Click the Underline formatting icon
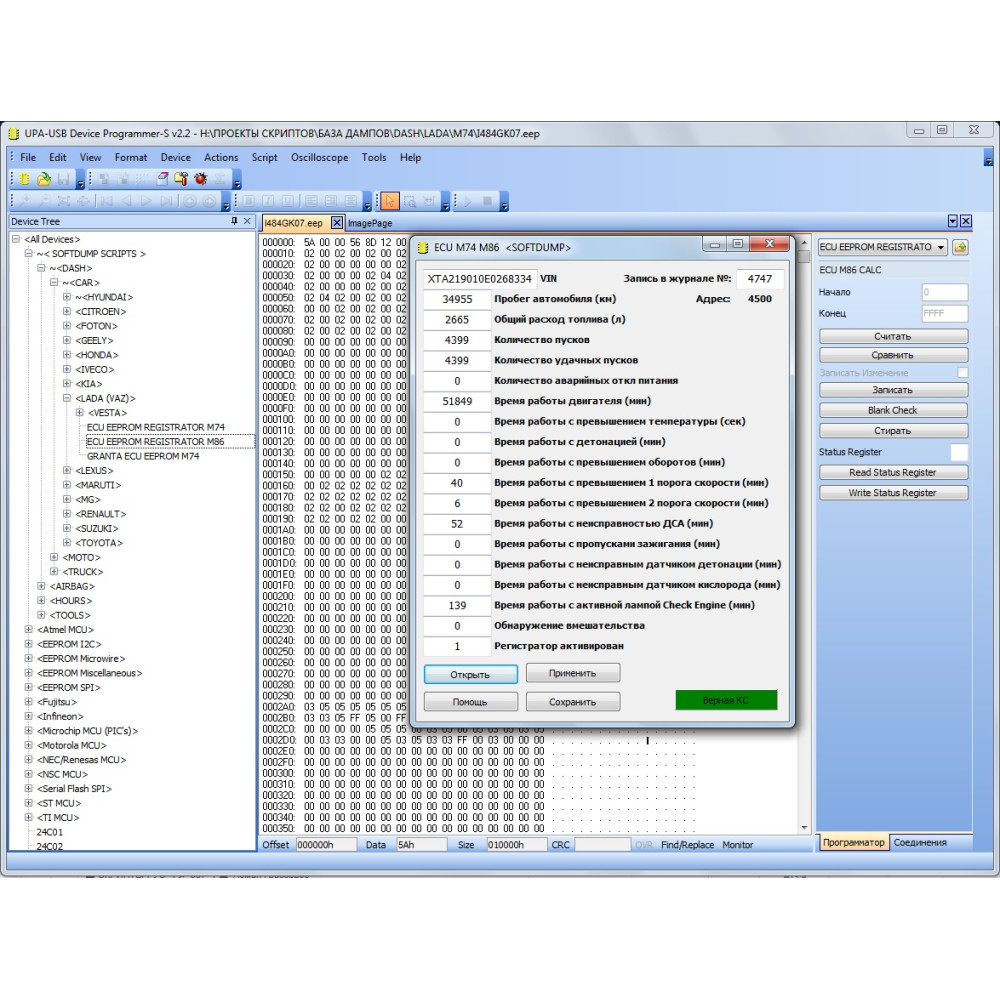This screenshot has height=1000, width=1000. tap(288, 201)
